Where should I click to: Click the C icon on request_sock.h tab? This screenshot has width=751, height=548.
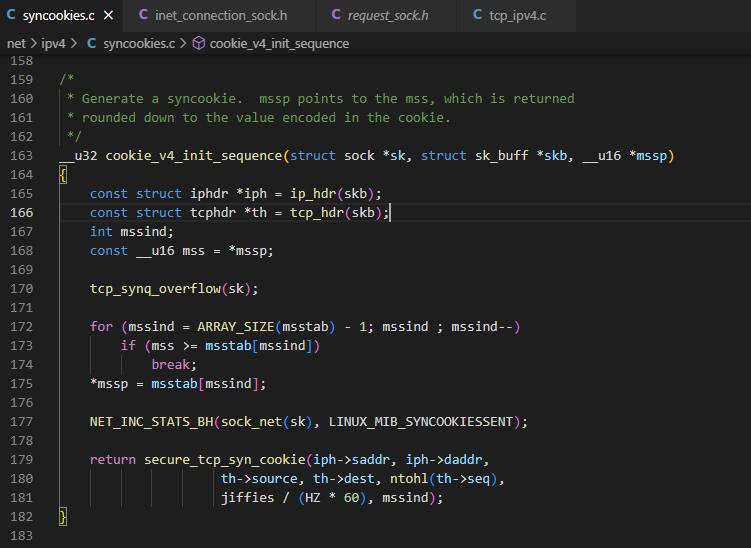pos(336,15)
